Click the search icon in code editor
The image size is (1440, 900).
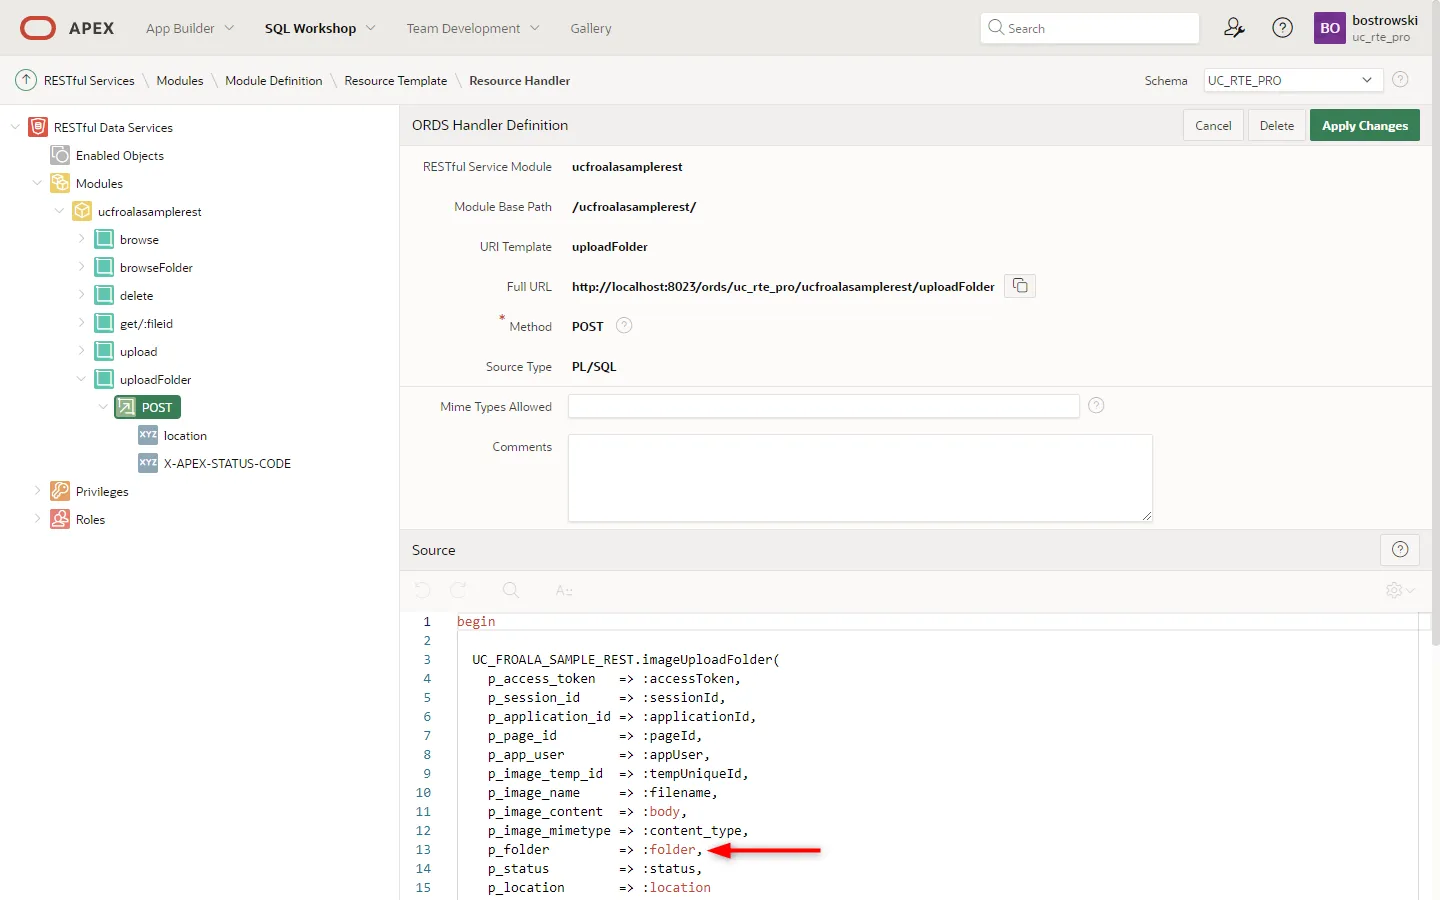coord(511,591)
